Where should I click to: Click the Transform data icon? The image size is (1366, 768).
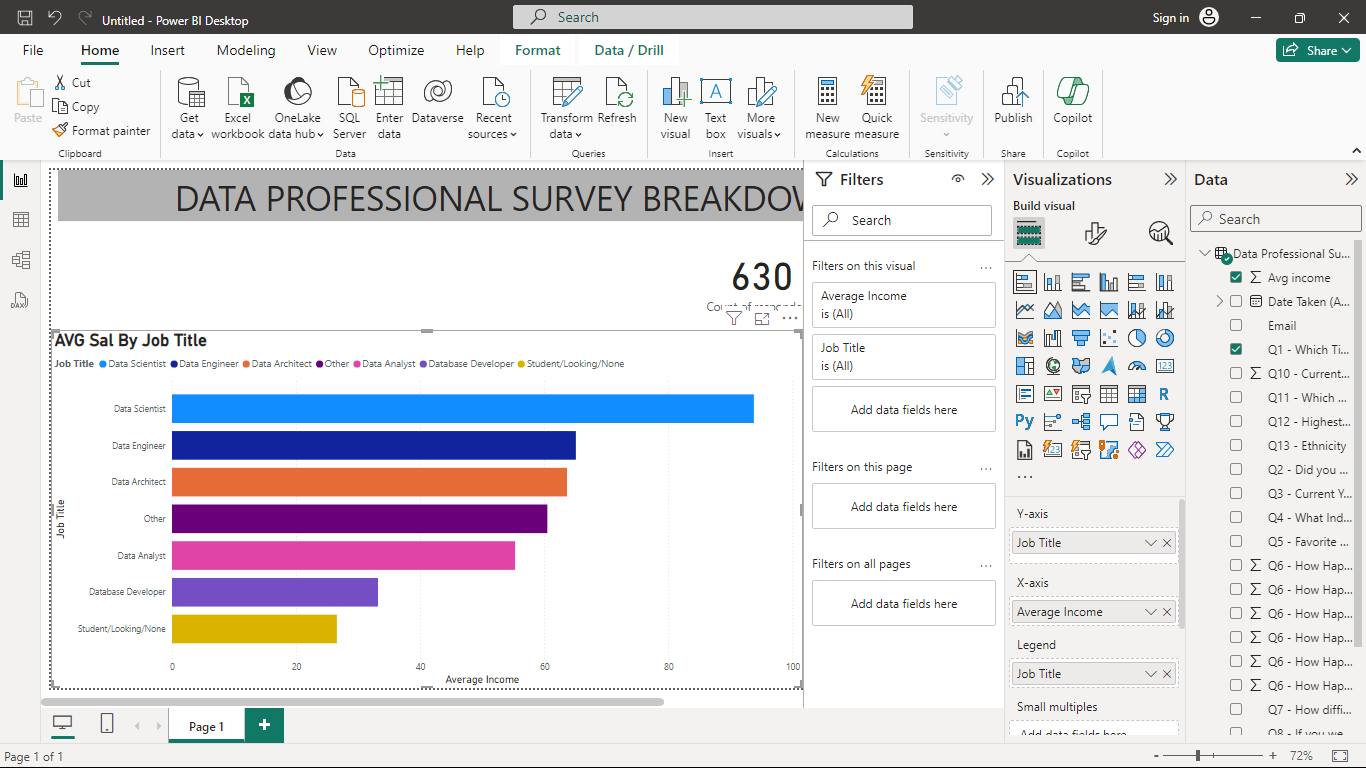[567, 93]
